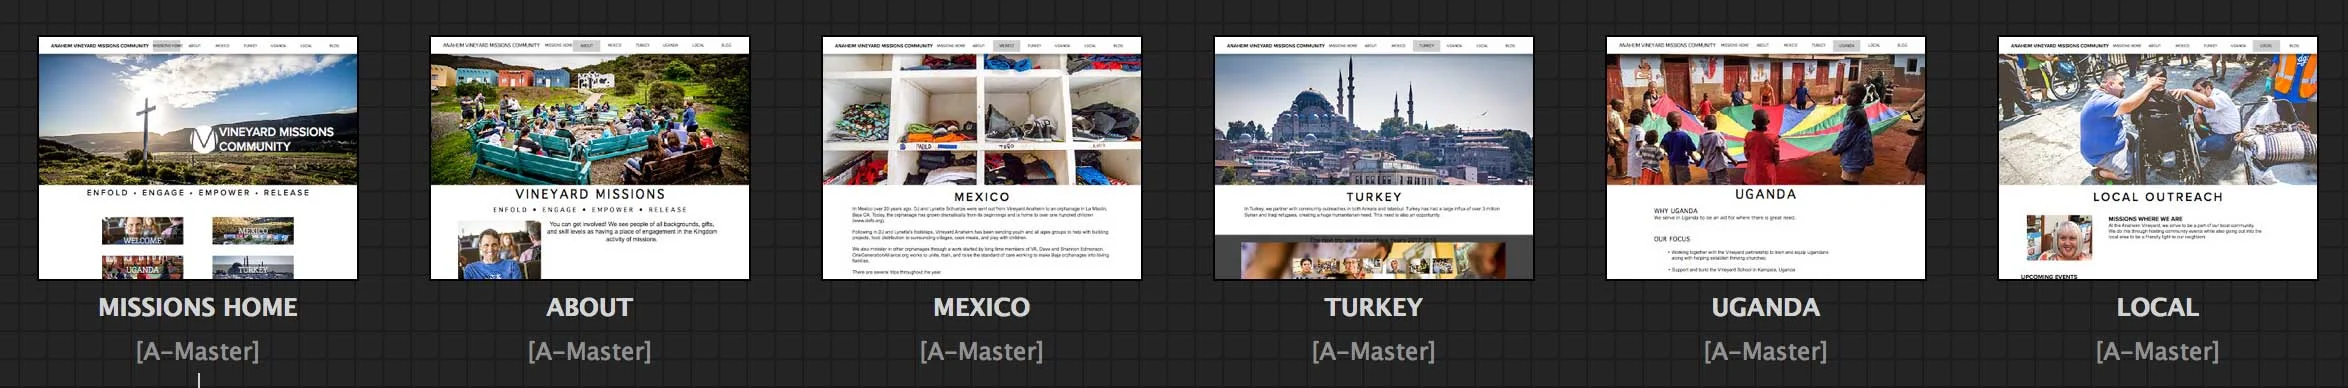Screen dimensions: 2348x388
Task: Click [A-Master] under Turkey
Action: point(1374,351)
